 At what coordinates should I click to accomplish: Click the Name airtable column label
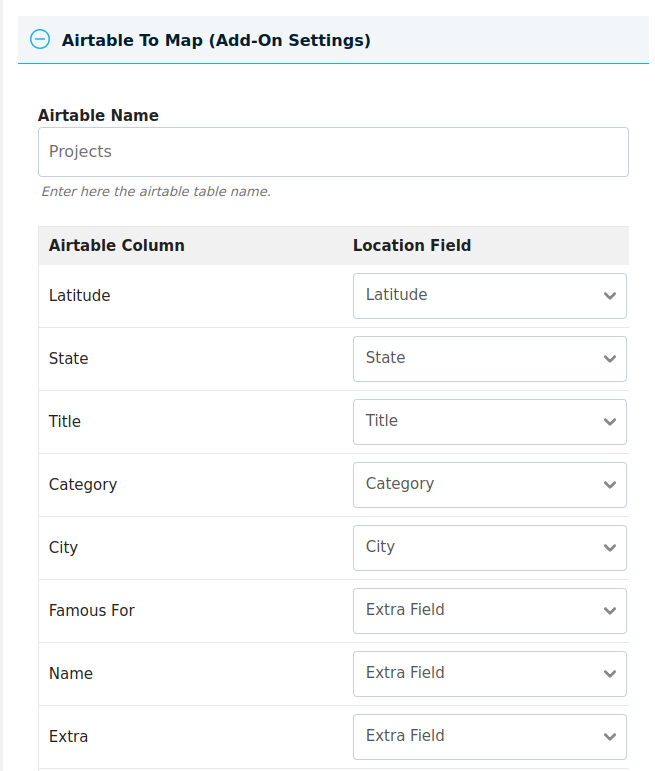[71, 673]
